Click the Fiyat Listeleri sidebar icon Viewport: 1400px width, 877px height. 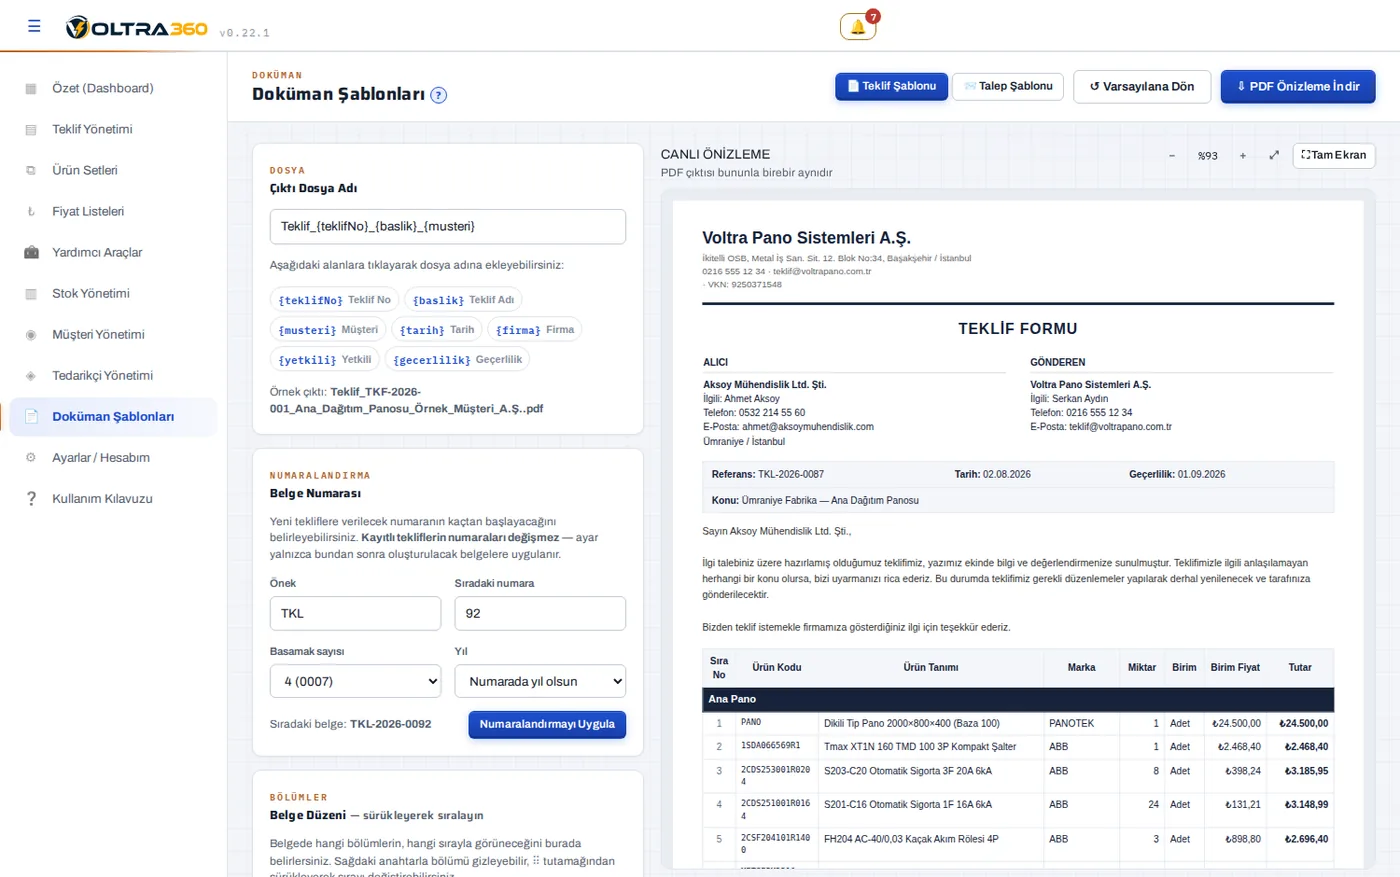[x=31, y=212]
